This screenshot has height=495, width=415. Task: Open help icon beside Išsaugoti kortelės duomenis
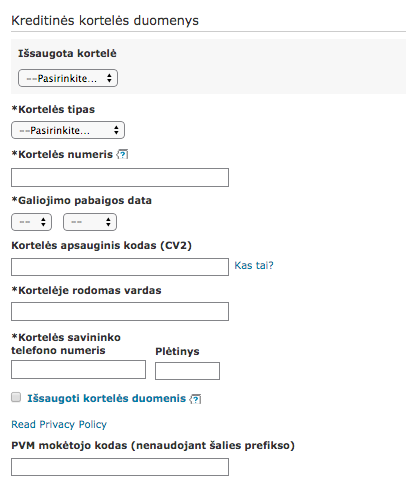coord(196,399)
